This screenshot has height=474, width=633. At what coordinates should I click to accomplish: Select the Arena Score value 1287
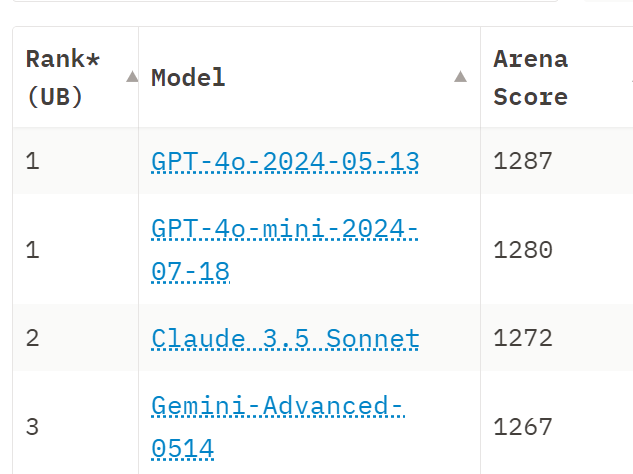pos(523,161)
